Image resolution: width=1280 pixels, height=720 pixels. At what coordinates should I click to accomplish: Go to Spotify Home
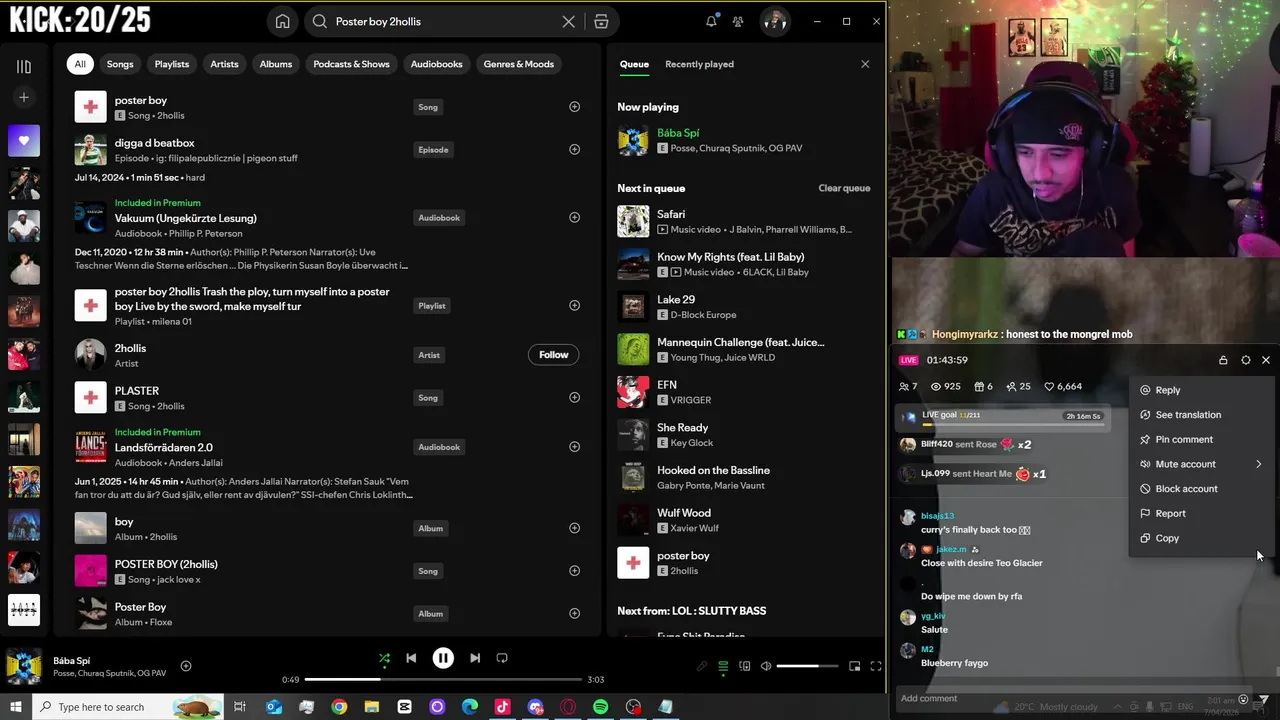click(x=283, y=21)
